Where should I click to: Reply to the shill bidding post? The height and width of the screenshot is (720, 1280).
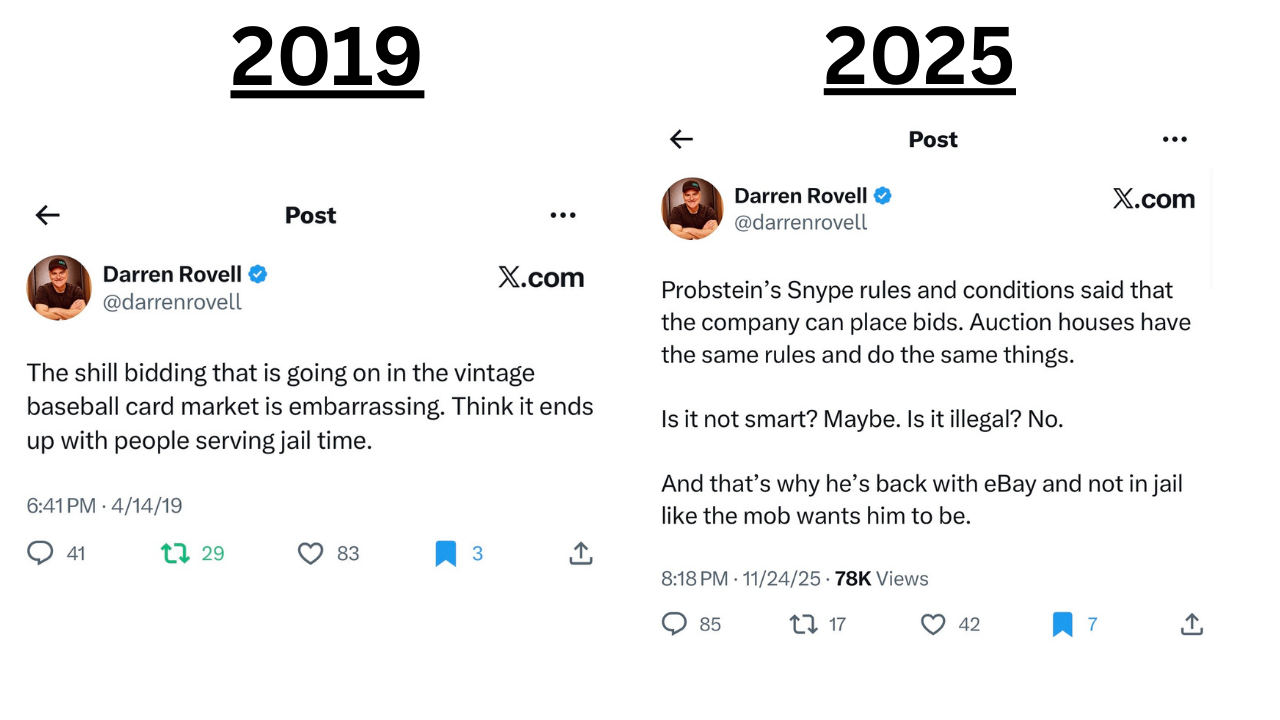tap(40, 553)
